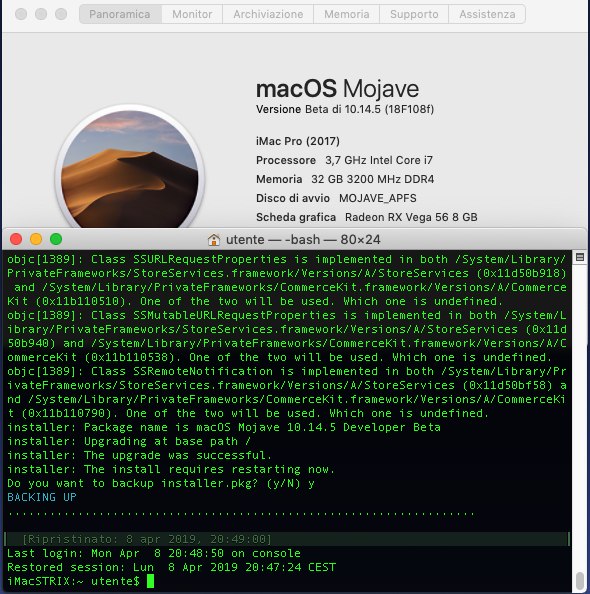Click the 'iMacSTRIX:~ utente$' prompt line
This screenshot has width=590, height=594.
(x=73, y=581)
